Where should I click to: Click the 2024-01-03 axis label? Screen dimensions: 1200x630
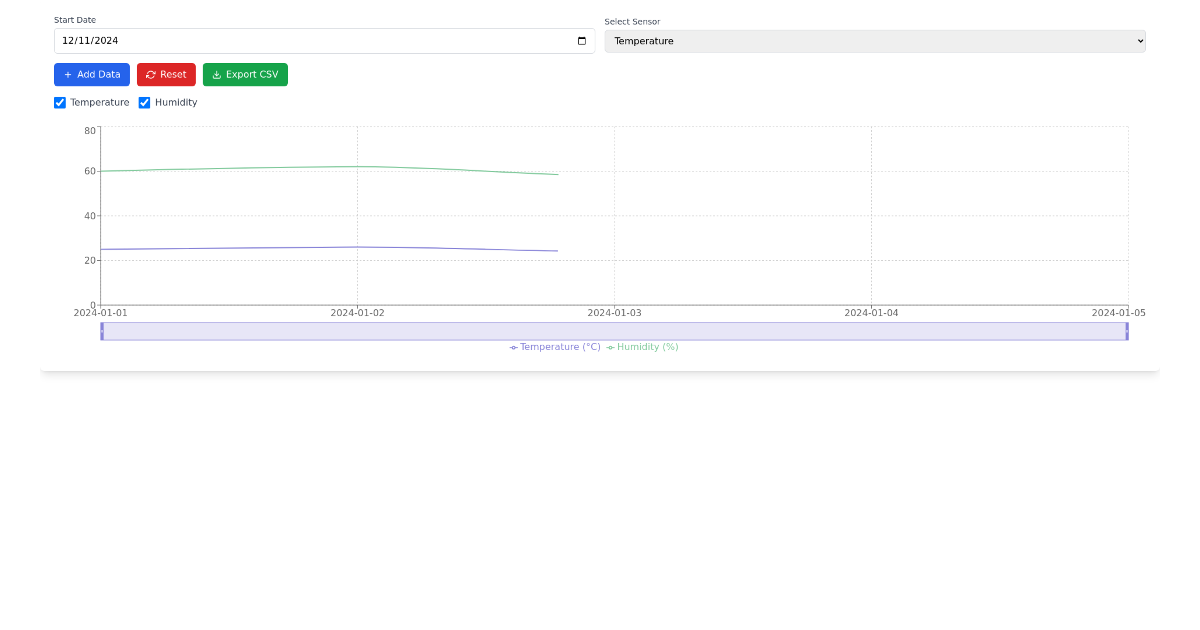[x=612, y=312]
